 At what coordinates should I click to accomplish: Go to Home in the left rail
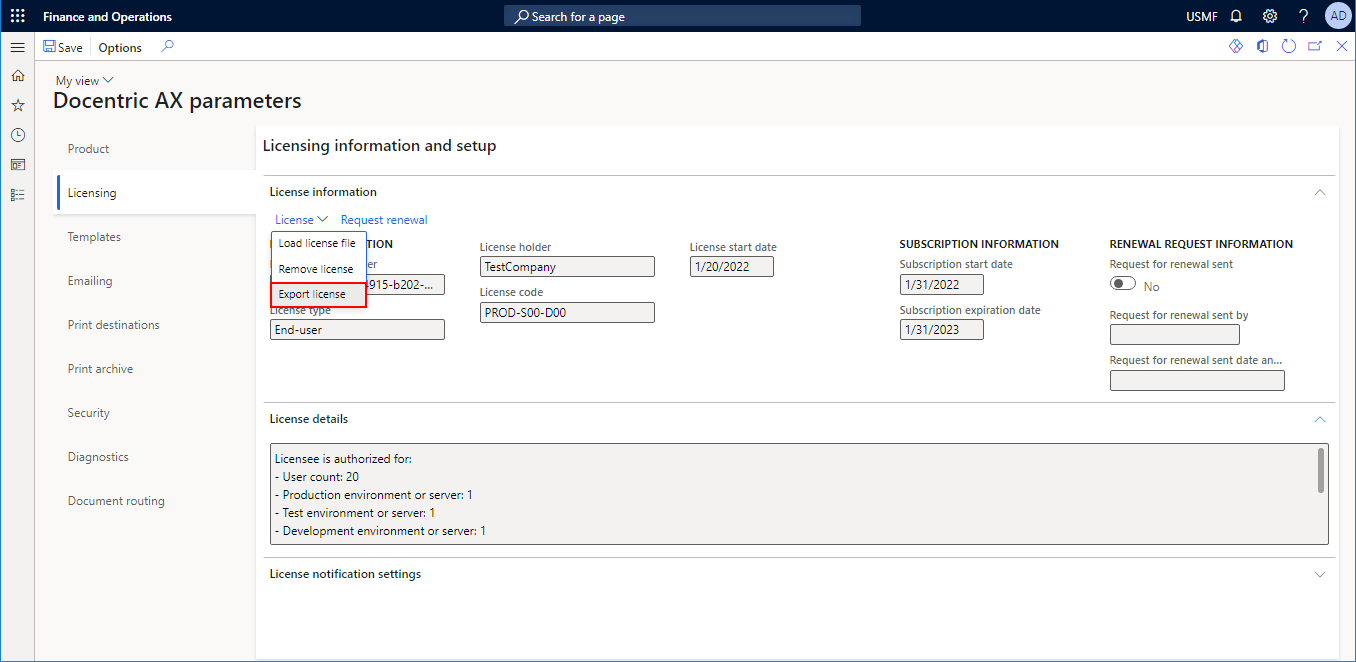pos(17,75)
